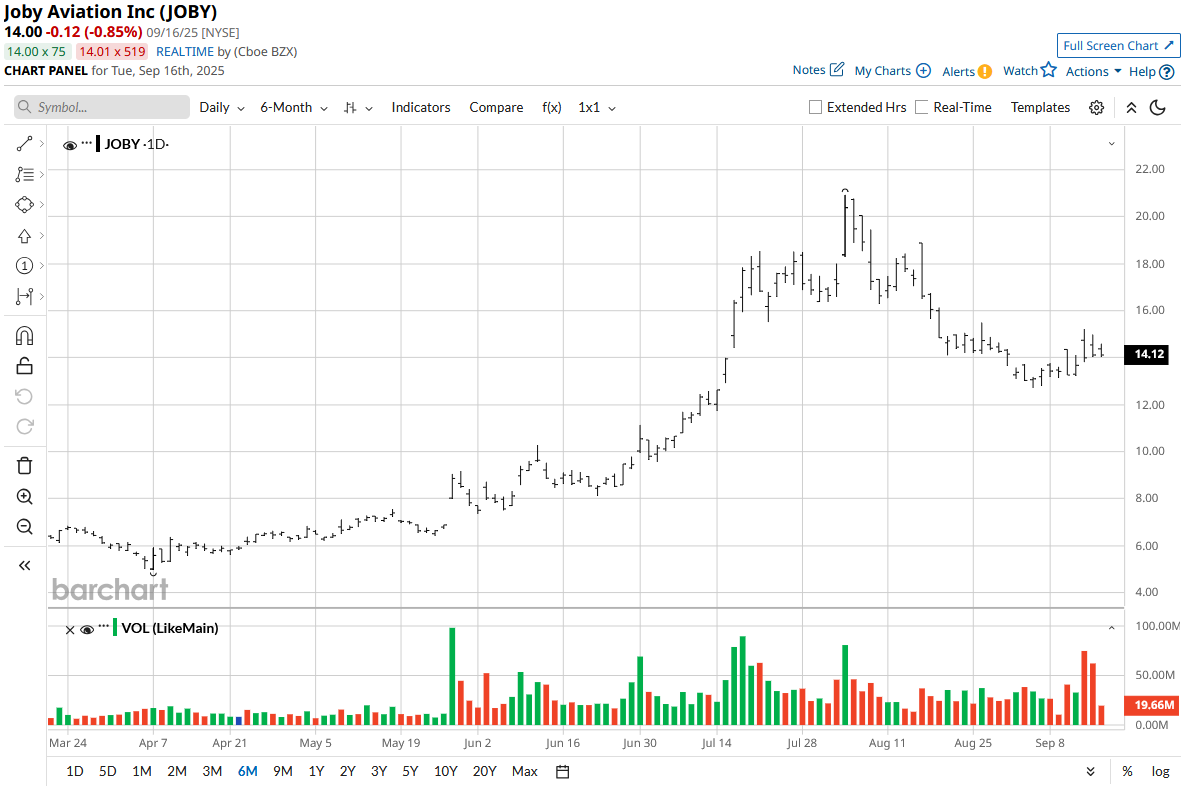The width and height of the screenshot is (1194, 812).
Task: Open the Full Screen Chart
Action: (x=1119, y=46)
